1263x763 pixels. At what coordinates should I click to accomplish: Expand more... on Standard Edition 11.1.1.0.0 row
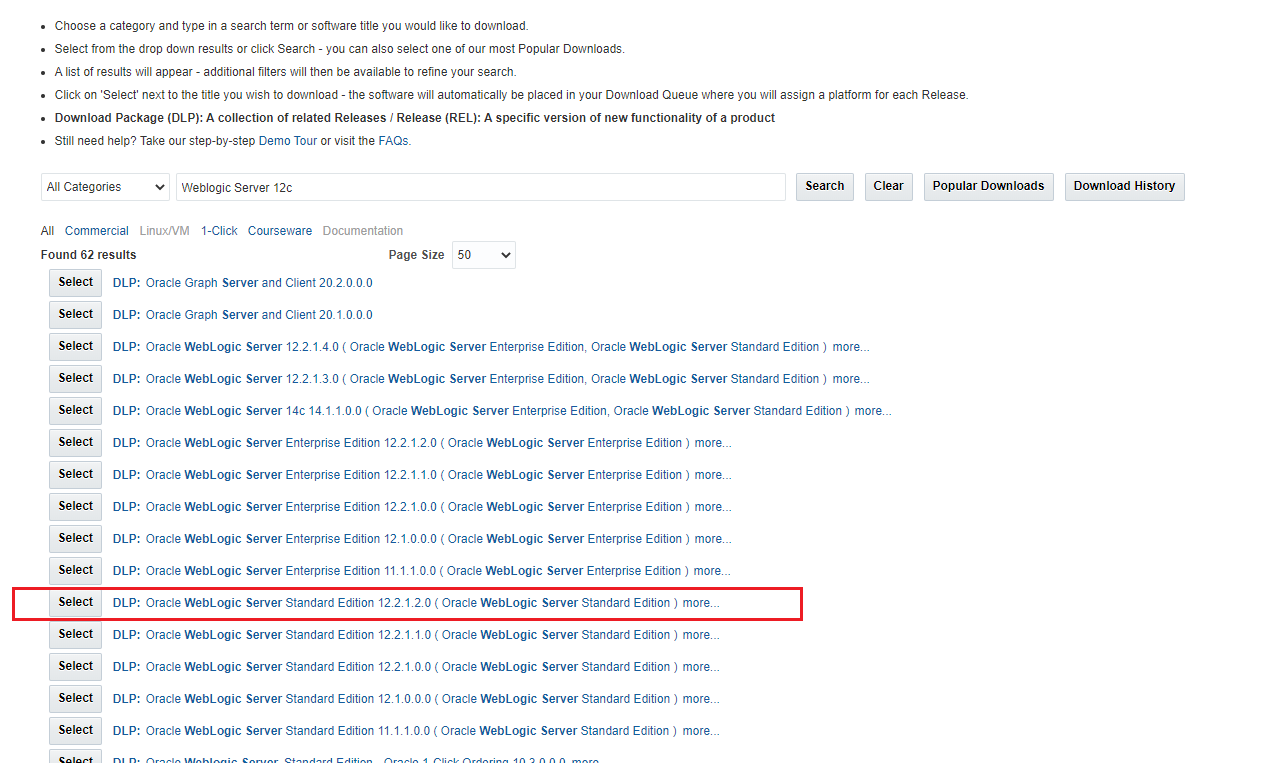700,731
